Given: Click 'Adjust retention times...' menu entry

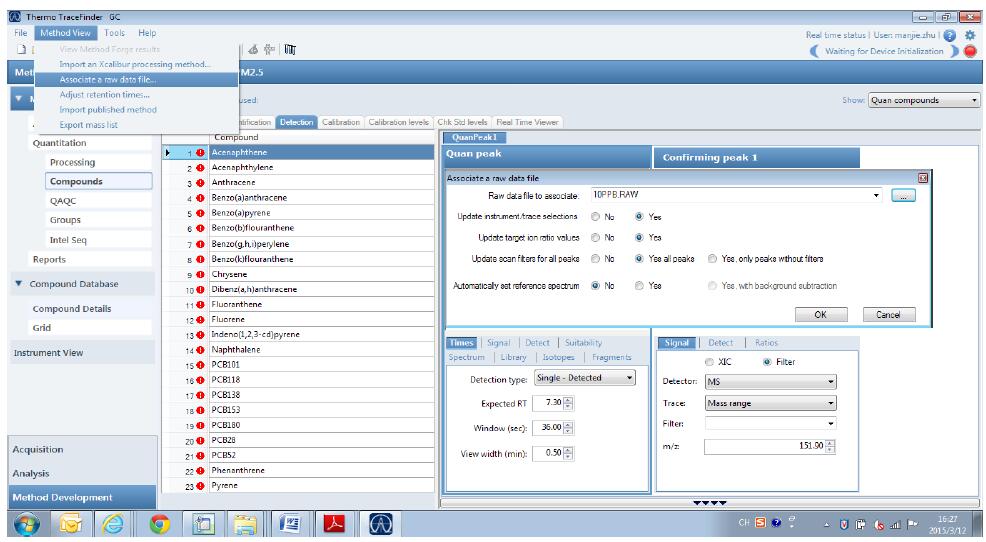Looking at the screenshot, I should click(x=98, y=94).
